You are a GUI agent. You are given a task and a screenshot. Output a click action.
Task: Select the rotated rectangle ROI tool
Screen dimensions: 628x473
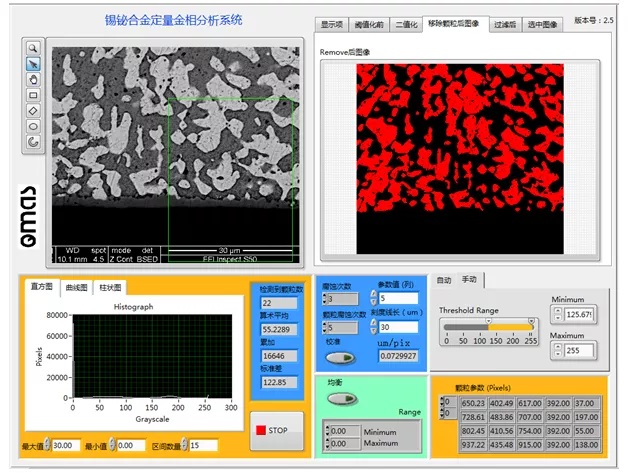pos(33,111)
